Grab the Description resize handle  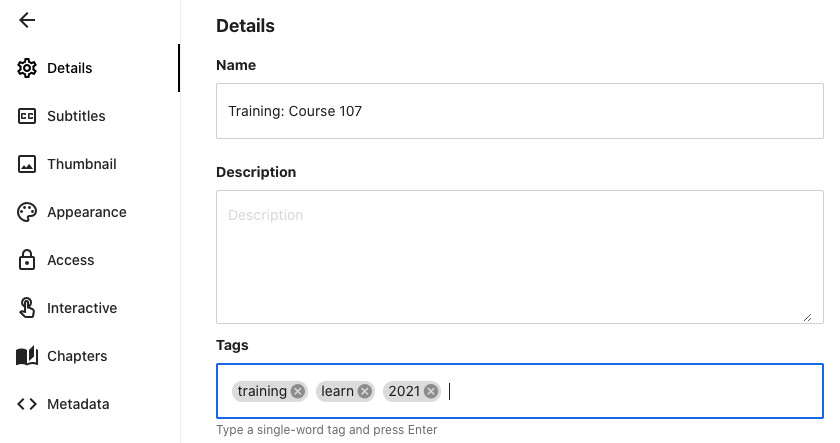807,317
